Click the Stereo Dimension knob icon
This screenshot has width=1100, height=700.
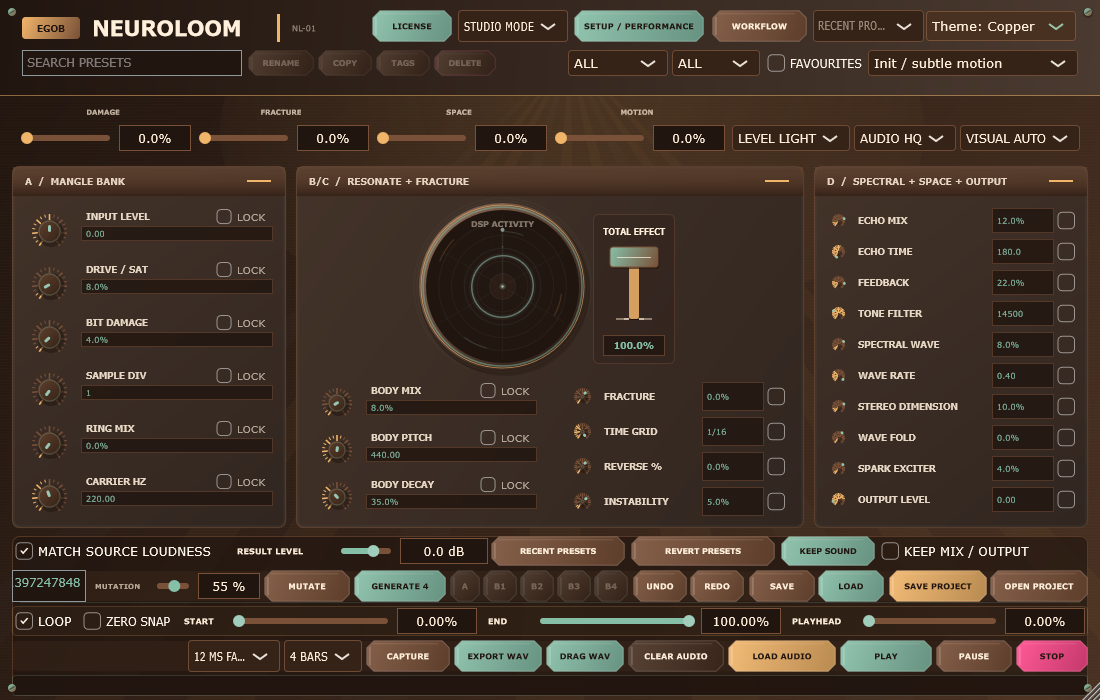pyautogui.click(x=838, y=406)
